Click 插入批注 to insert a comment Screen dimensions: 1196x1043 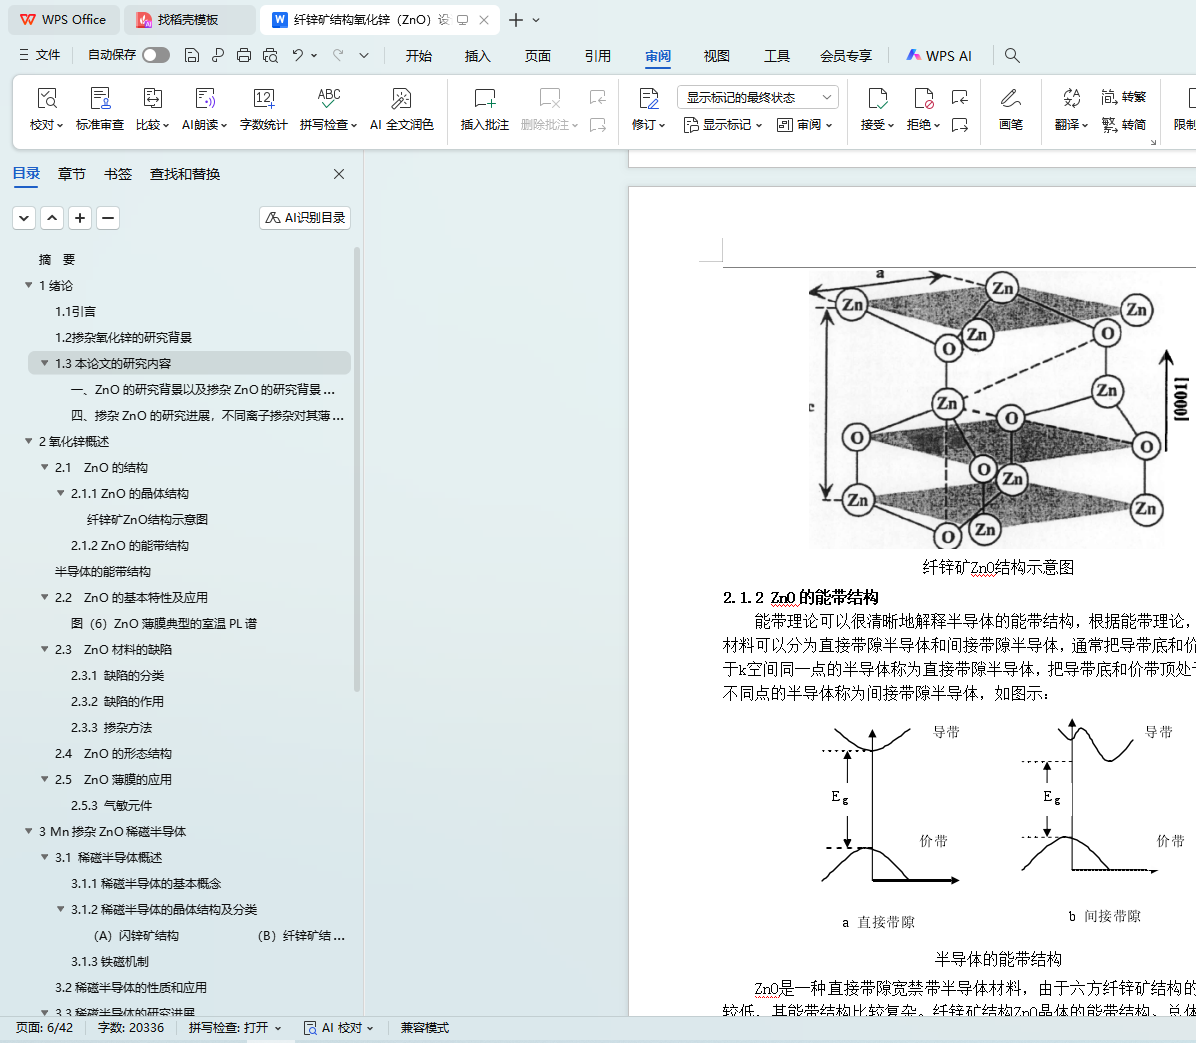[x=484, y=108]
